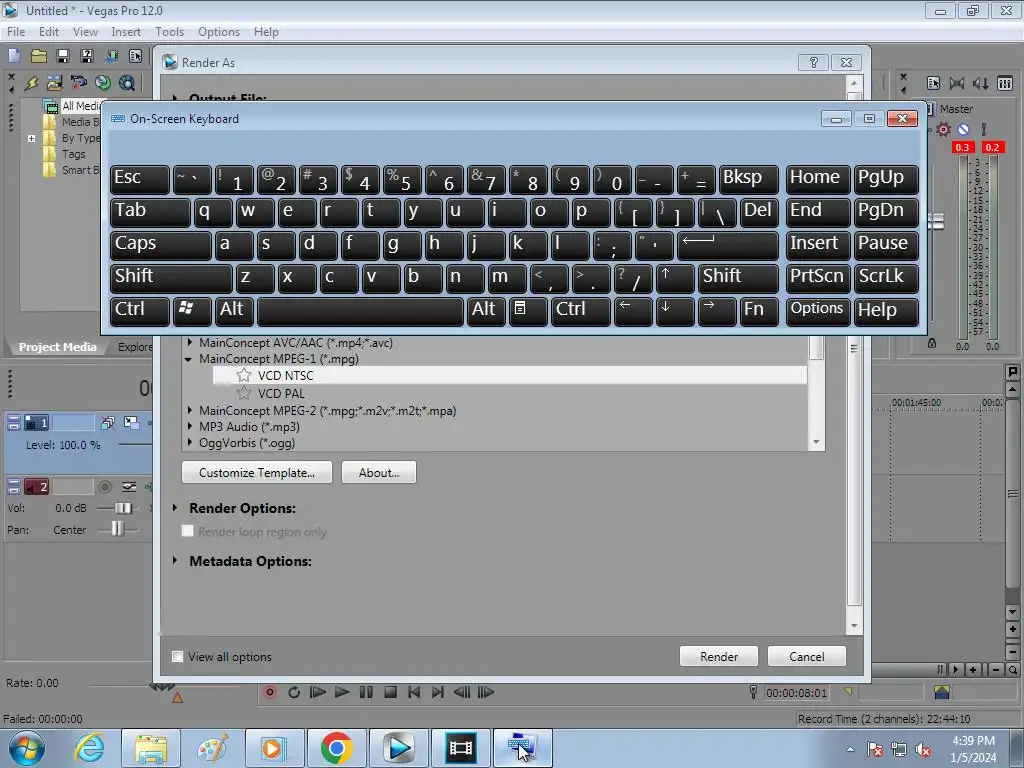Image resolution: width=1024 pixels, height=768 pixels.
Task: Click the Capture Video camera icon
Action: [x=79, y=83]
